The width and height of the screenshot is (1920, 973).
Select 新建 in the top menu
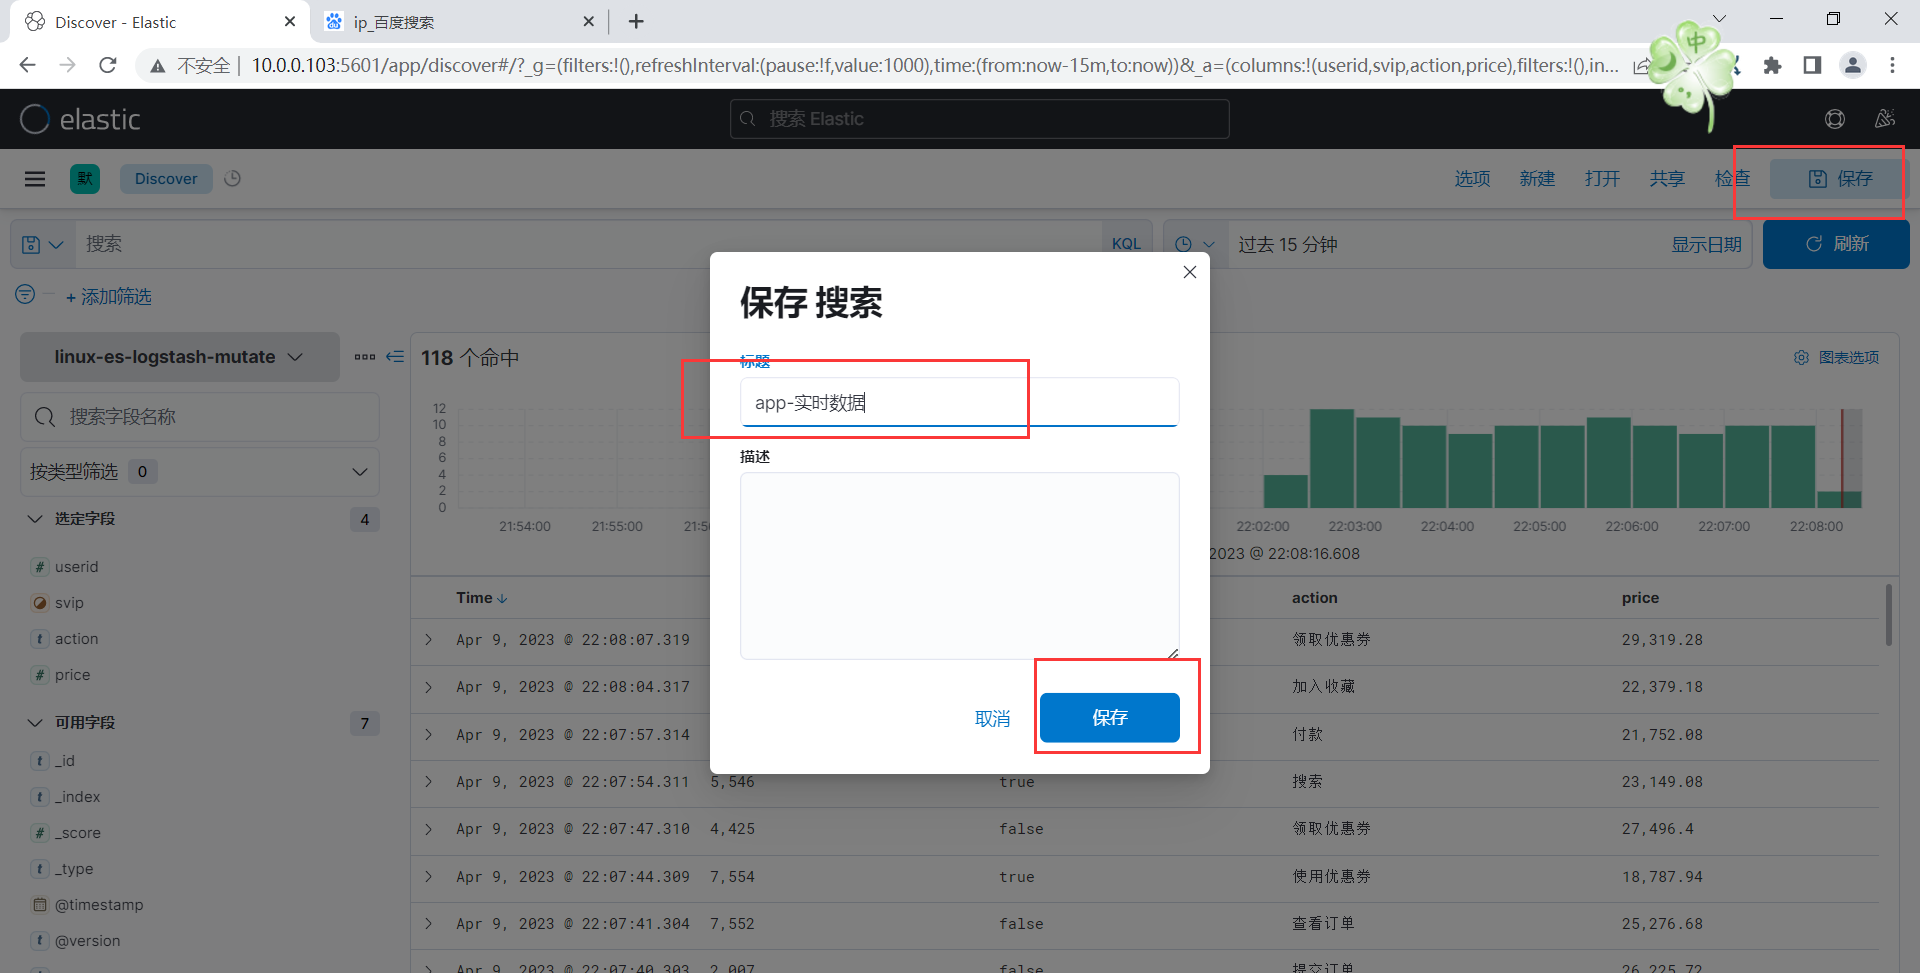coord(1537,178)
